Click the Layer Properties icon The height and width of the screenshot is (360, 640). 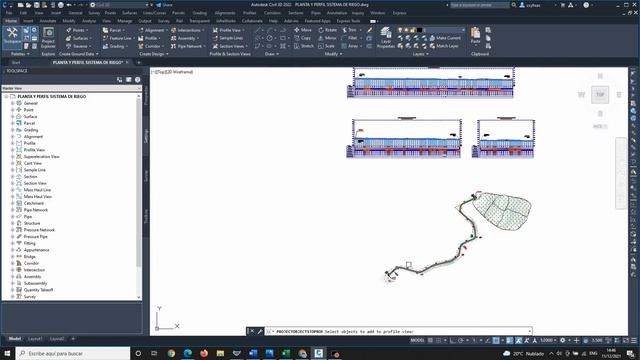click(x=385, y=38)
